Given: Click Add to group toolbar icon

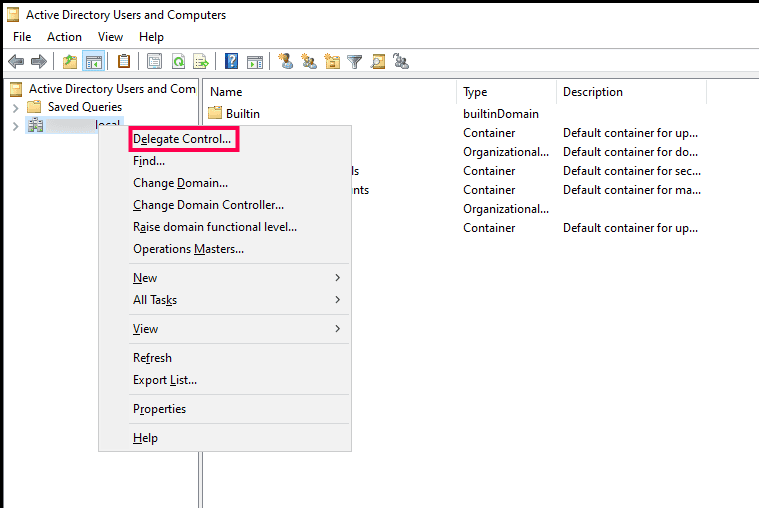Looking at the screenshot, I should (401, 62).
